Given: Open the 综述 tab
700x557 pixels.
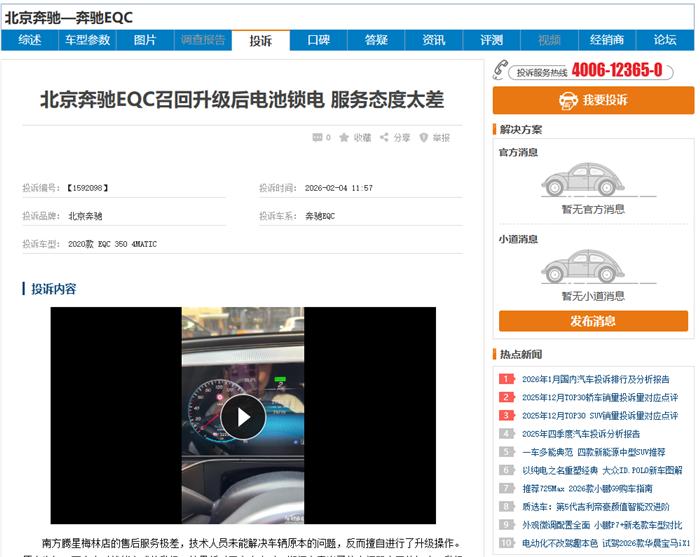Looking at the screenshot, I should [30, 40].
